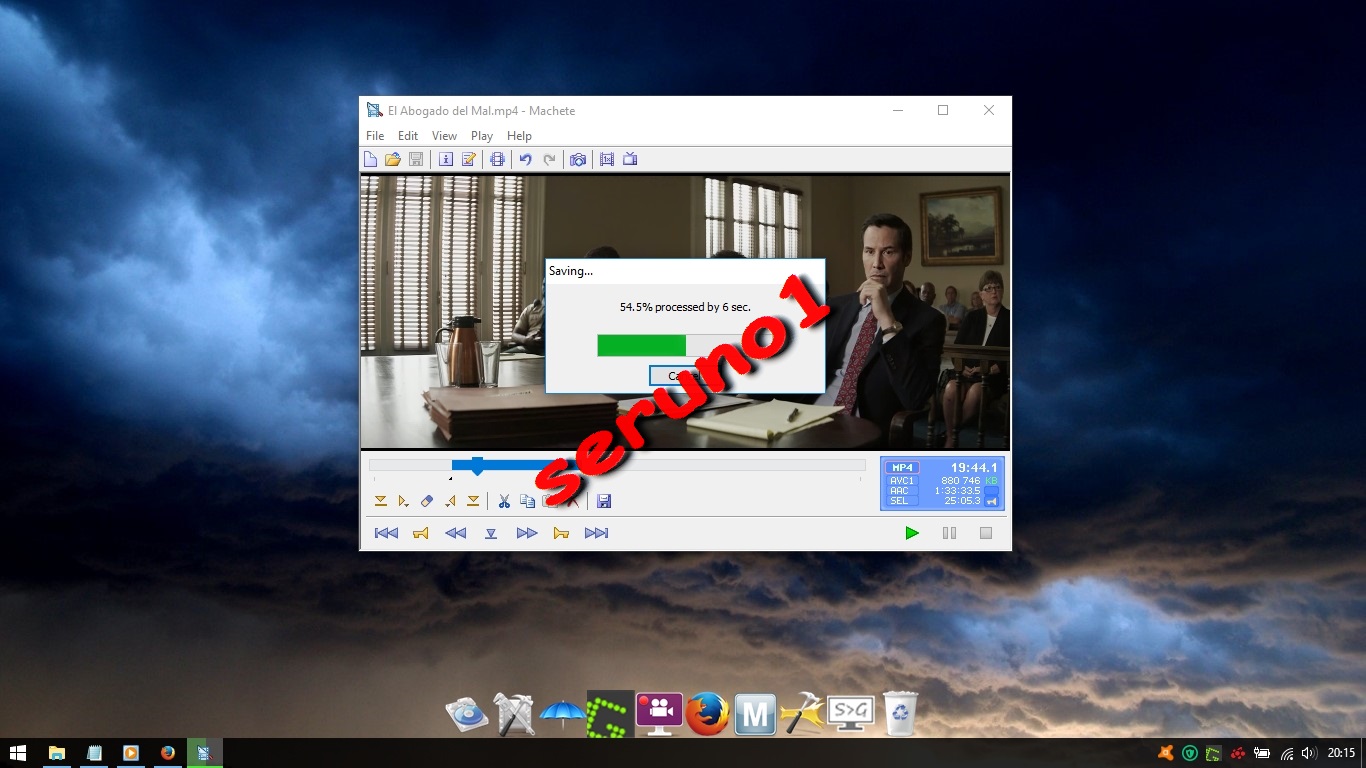
Task: Start playback with the green Play button
Action: [911, 533]
